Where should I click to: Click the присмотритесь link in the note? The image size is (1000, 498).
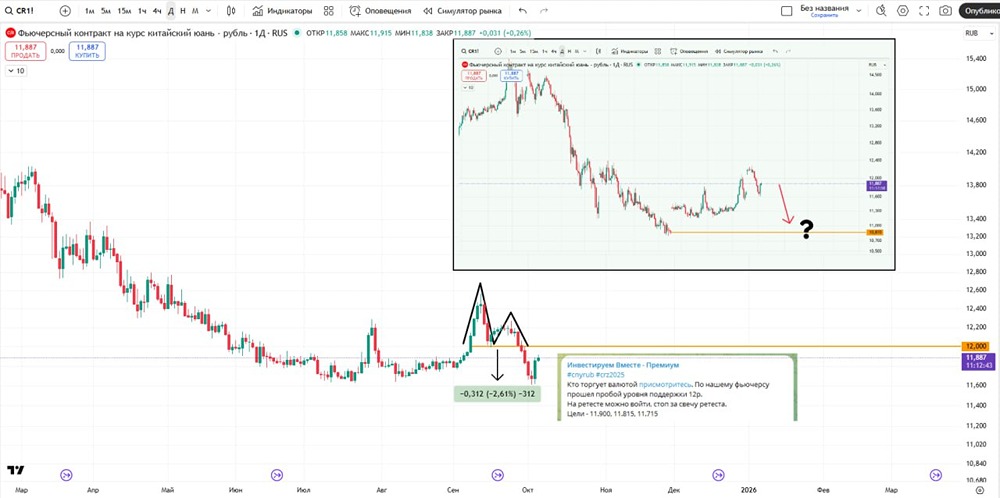665,385
